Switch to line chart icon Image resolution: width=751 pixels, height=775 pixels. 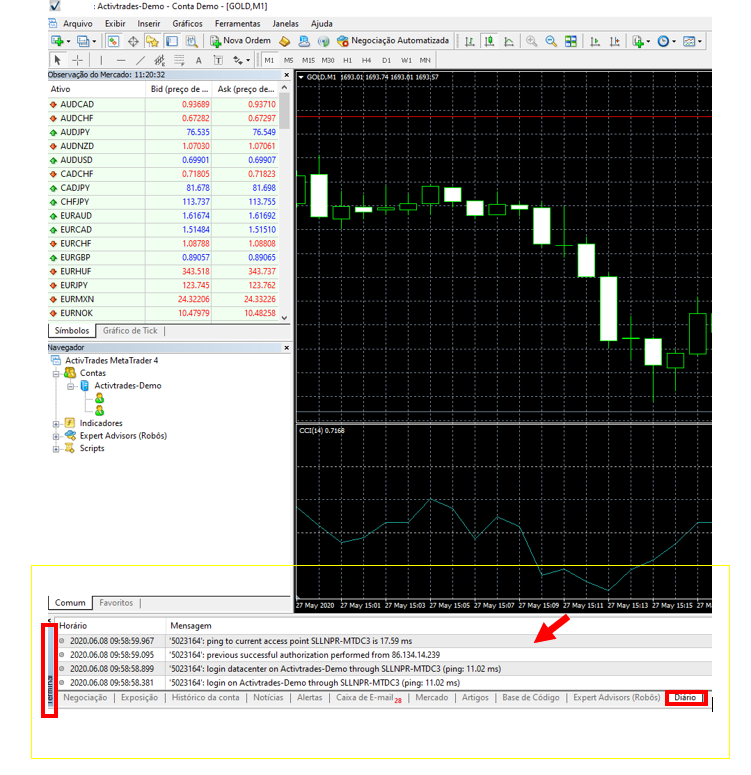pos(509,41)
